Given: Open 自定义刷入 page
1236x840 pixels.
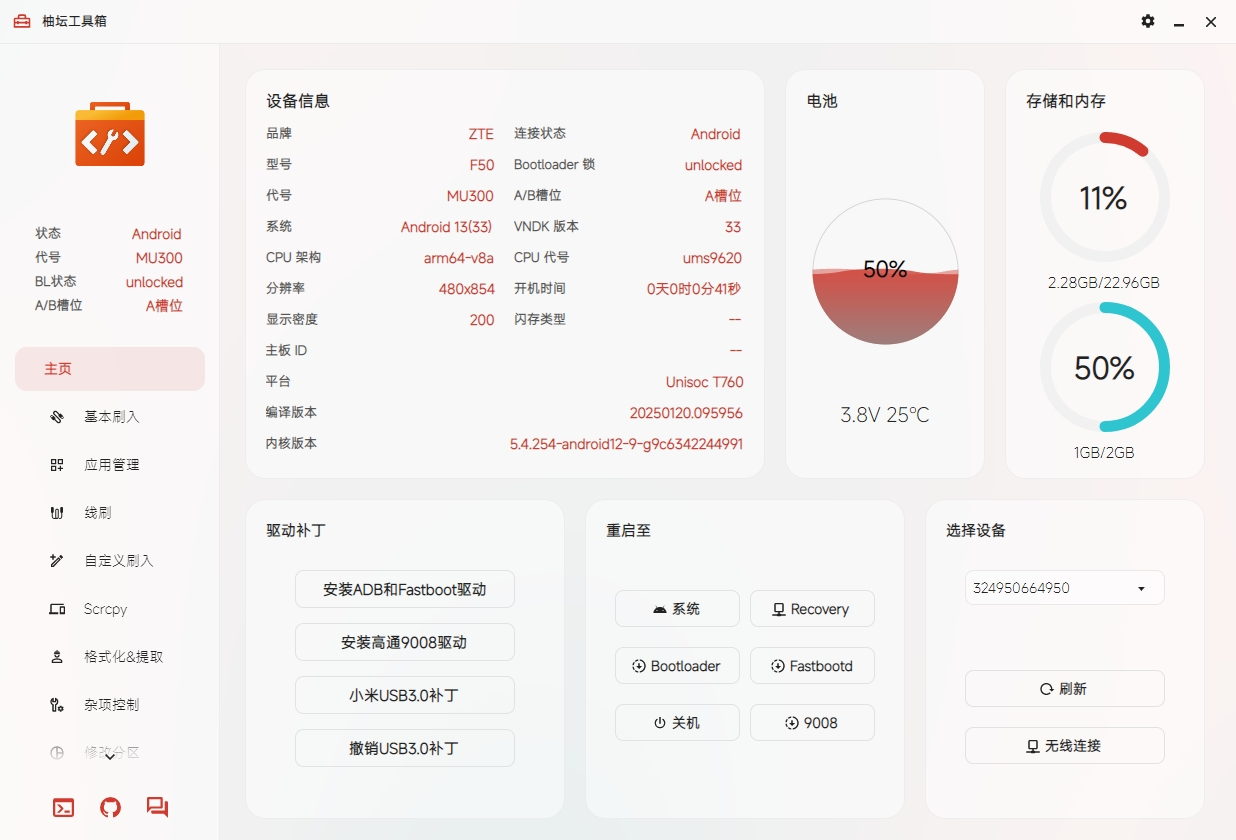Looking at the screenshot, I should 110,561.
